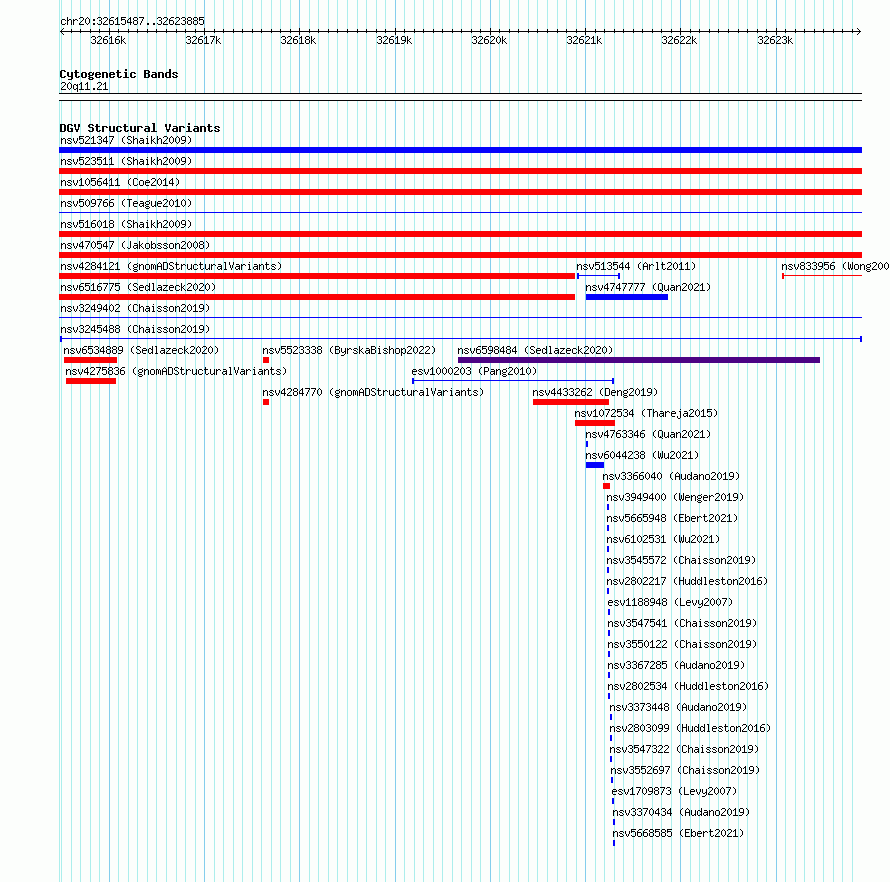Click nsv2802217 (Huddleston2016) label
The width and height of the screenshot is (890, 882).
tap(687, 581)
